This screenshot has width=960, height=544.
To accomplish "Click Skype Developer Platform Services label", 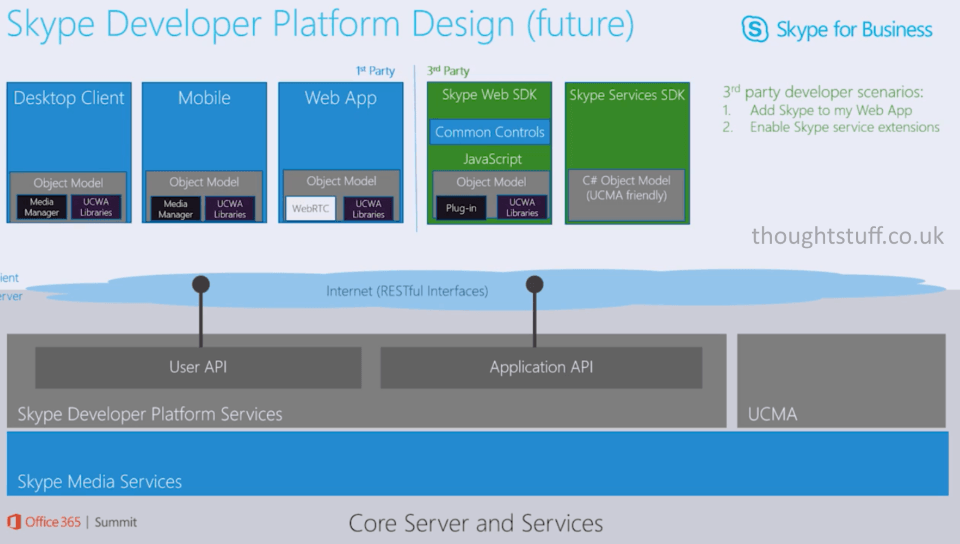I will [150, 414].
